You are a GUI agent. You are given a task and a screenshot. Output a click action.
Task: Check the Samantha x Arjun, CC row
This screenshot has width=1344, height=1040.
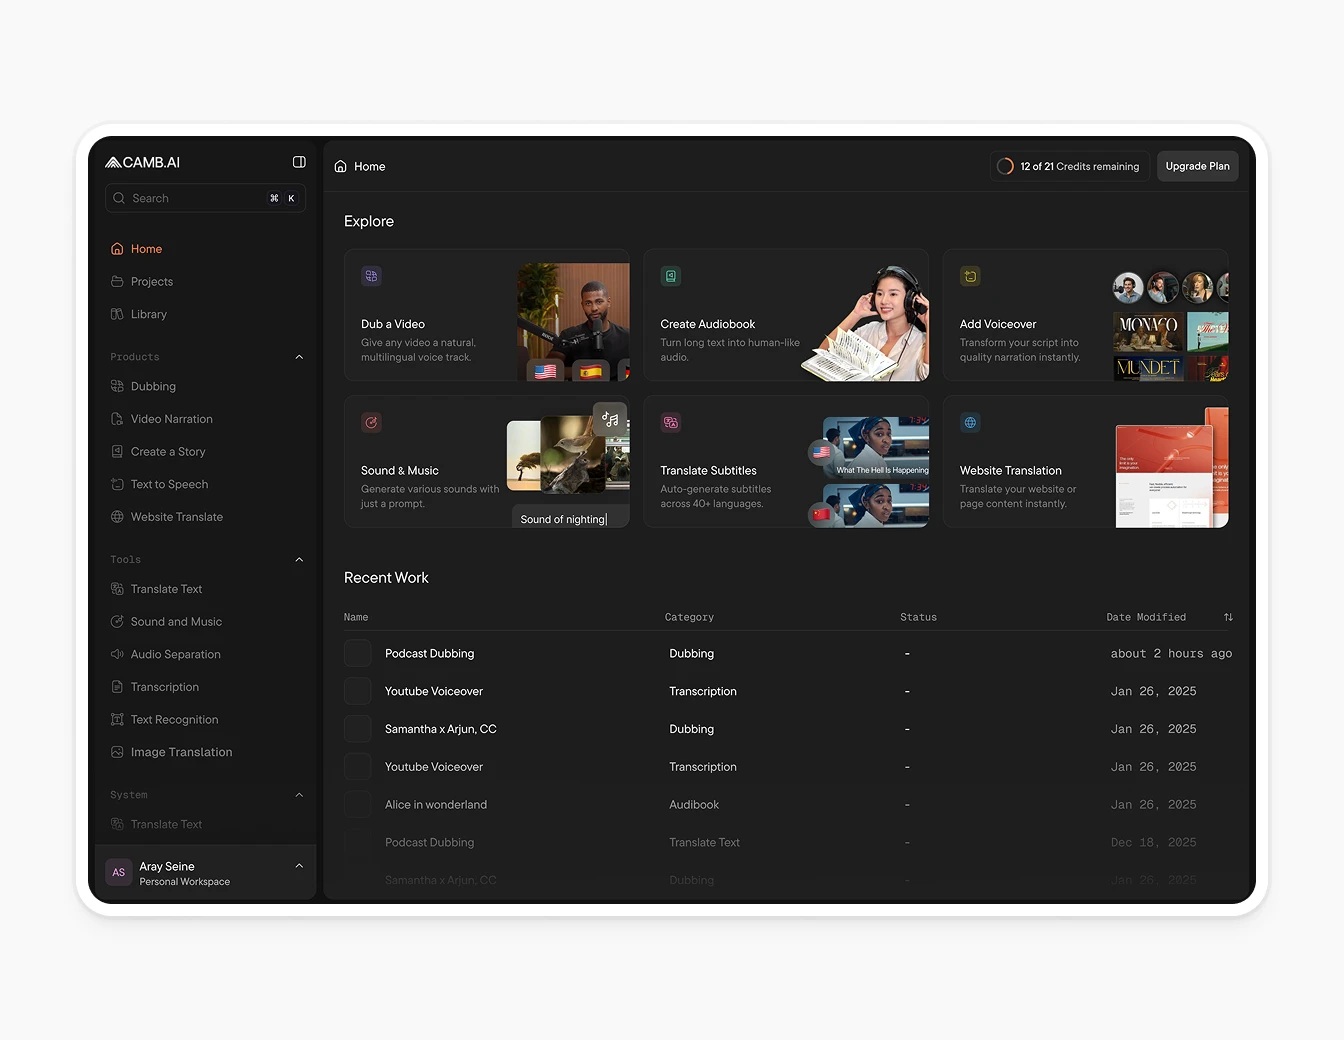point(357,729)
